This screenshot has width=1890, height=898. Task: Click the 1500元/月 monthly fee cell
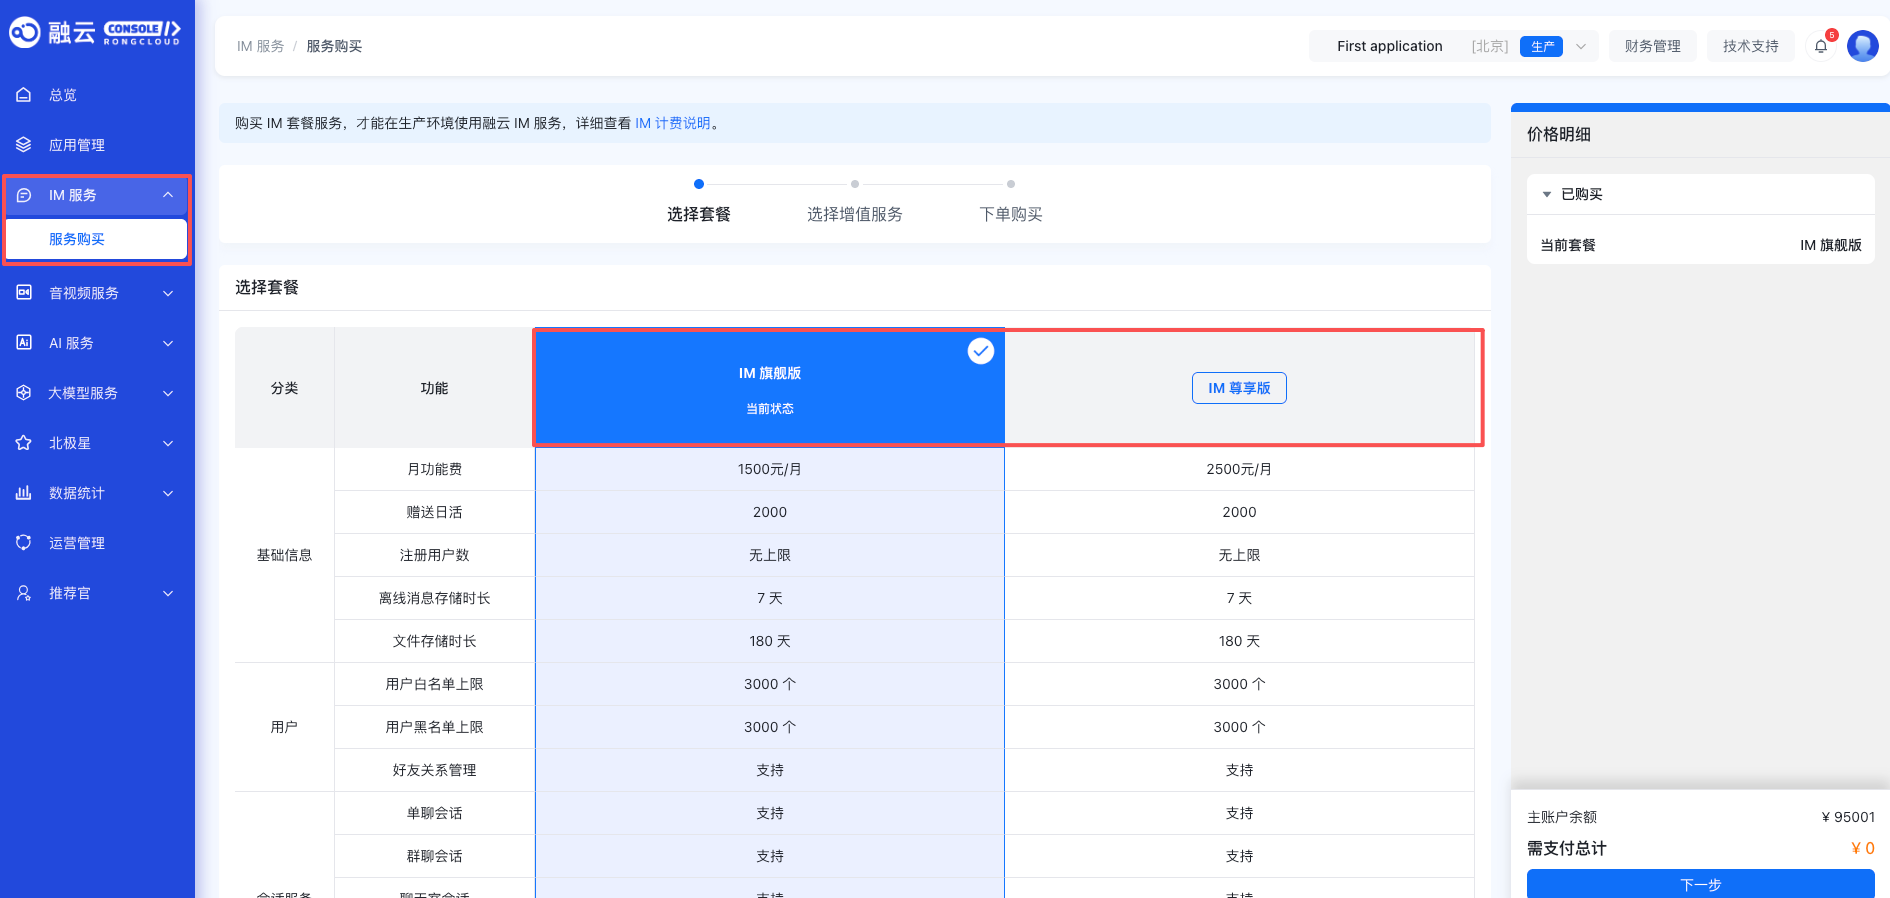pos(770,469)
